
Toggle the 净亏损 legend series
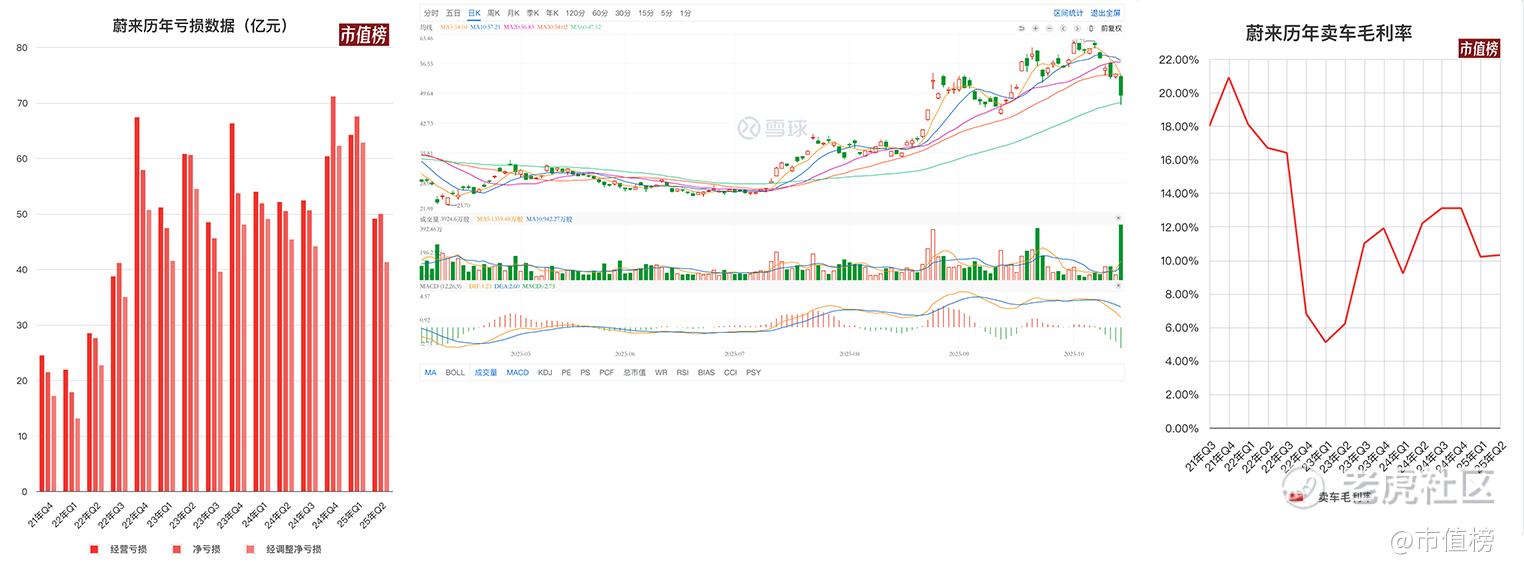tap(196, 549)
